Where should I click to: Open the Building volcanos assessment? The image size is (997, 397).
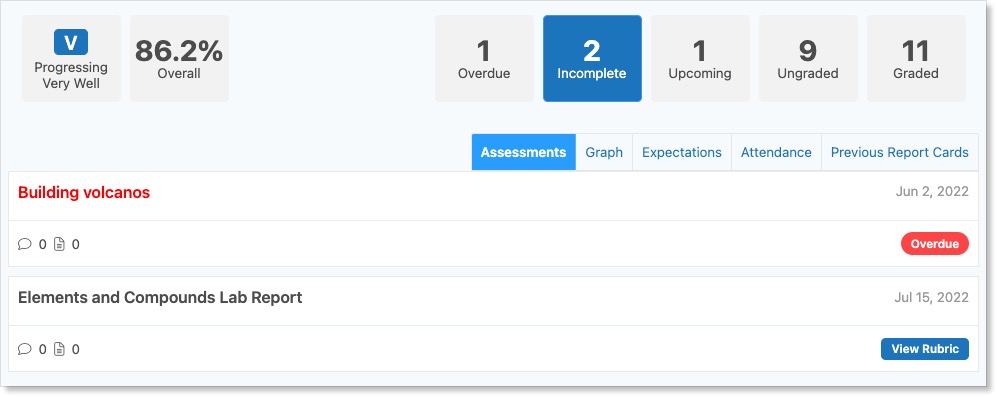pos(84,192)
